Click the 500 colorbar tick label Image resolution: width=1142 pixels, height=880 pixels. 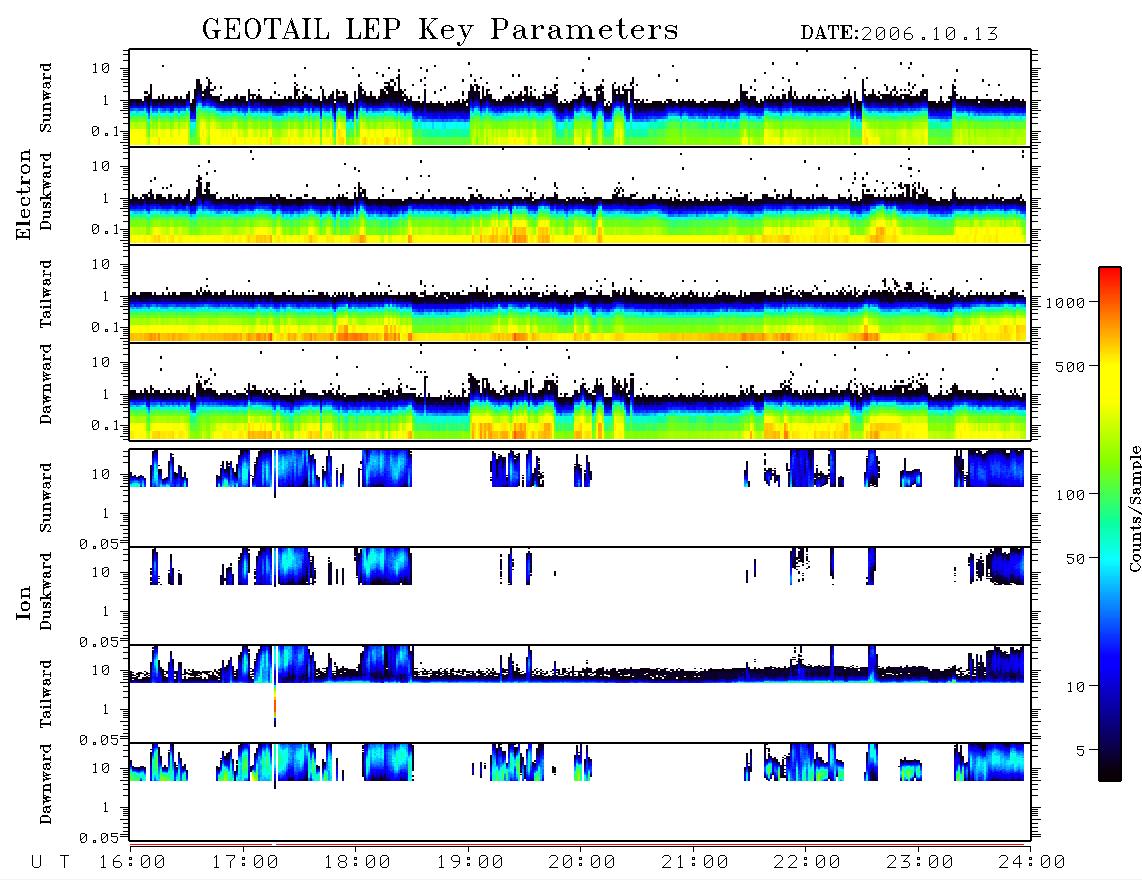[x=1070, y=366]
